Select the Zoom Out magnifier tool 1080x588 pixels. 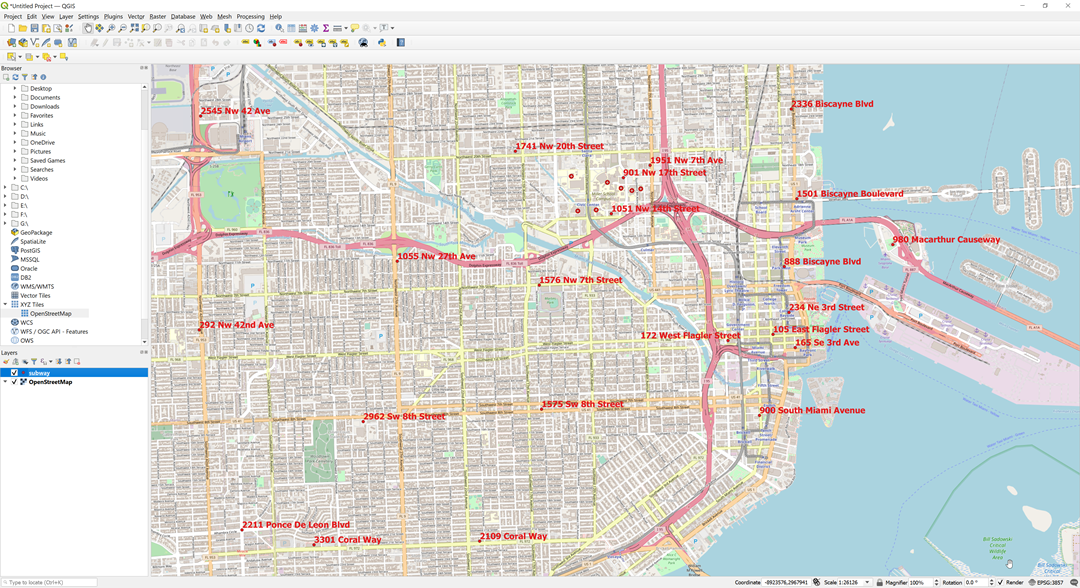[x=123, y=28]
